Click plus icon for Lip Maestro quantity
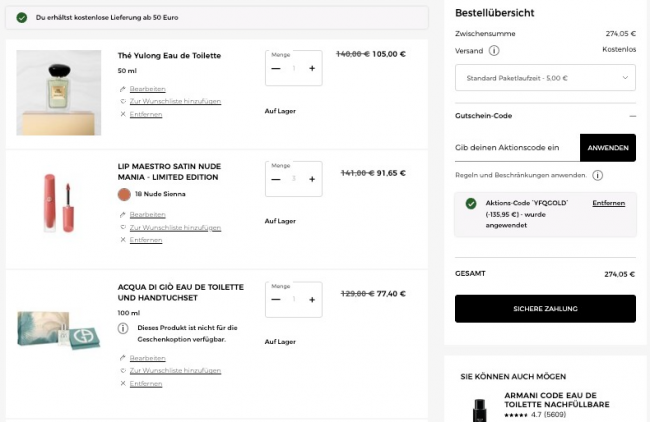Screen dimensions: 650x422 [x=312, y=179]
